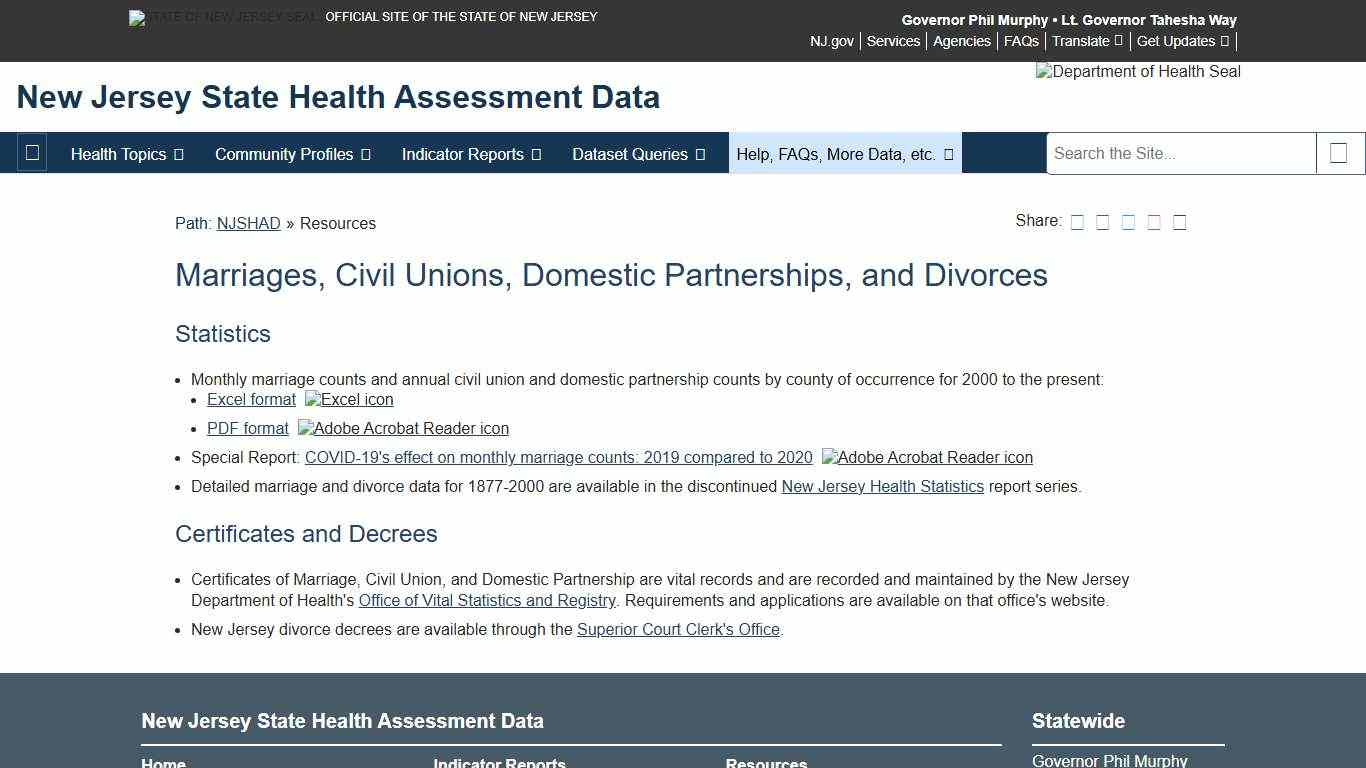Share the page via the first share icon
The image size is (1366, 768).
pos(1078,221)
